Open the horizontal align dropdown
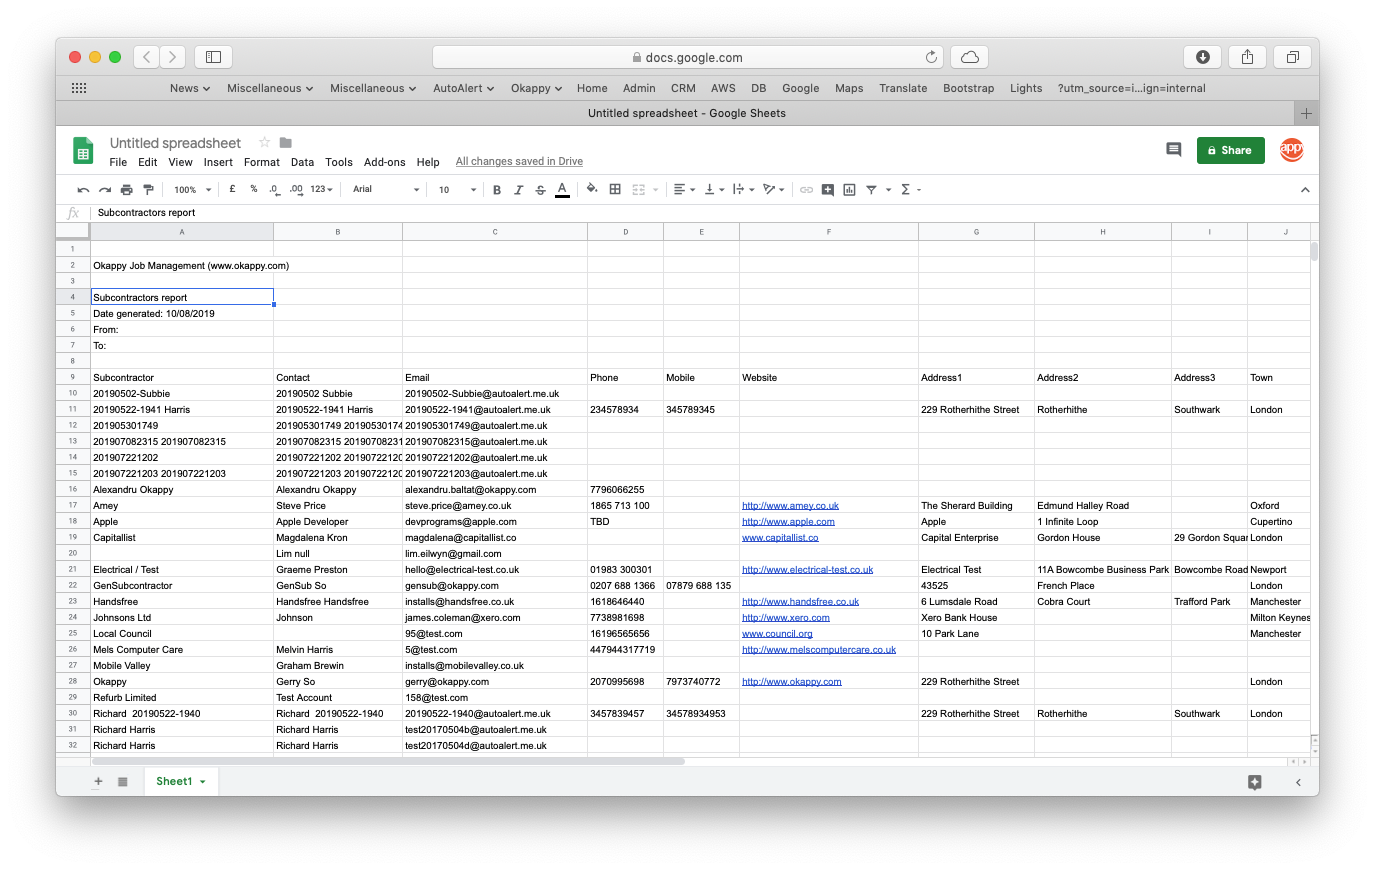This screenshot has height=870, width=1375. click(683, 189)
